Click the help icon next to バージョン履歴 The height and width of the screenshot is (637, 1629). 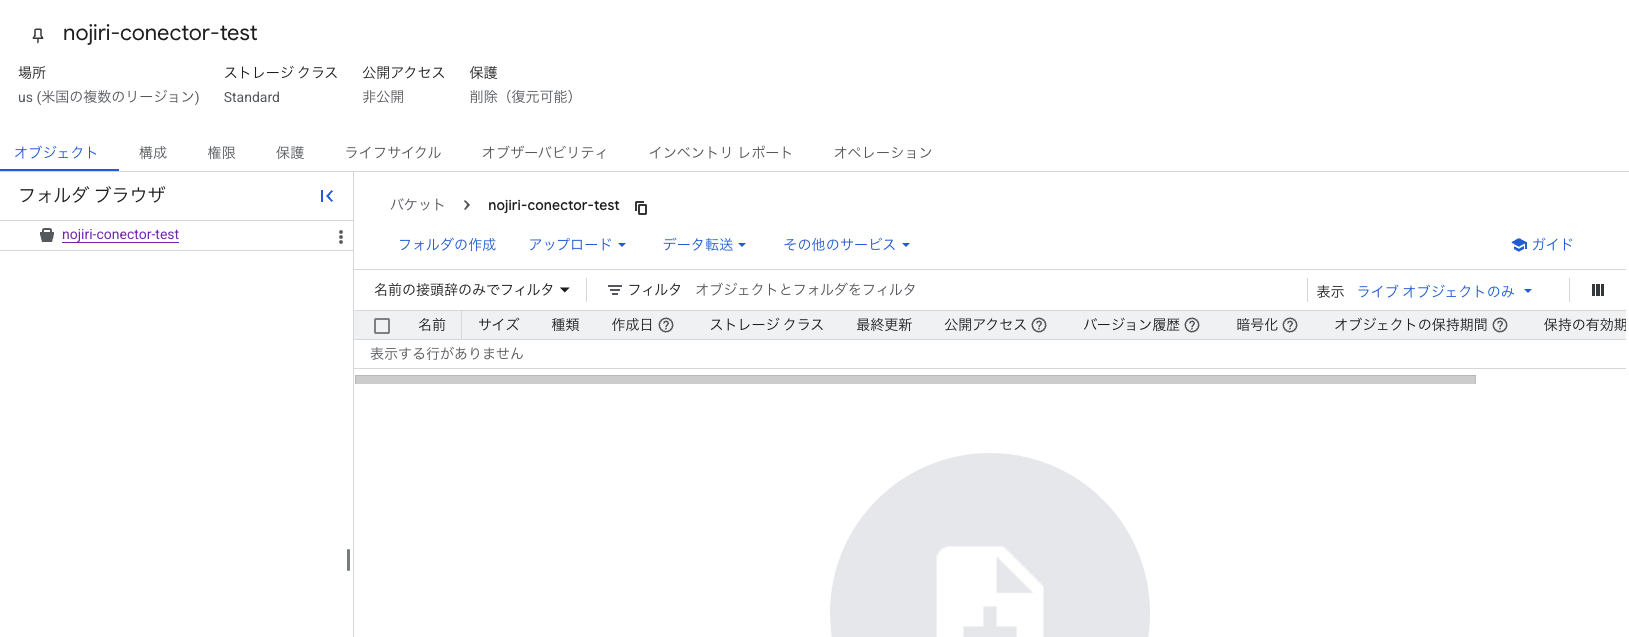(1192, 325)
